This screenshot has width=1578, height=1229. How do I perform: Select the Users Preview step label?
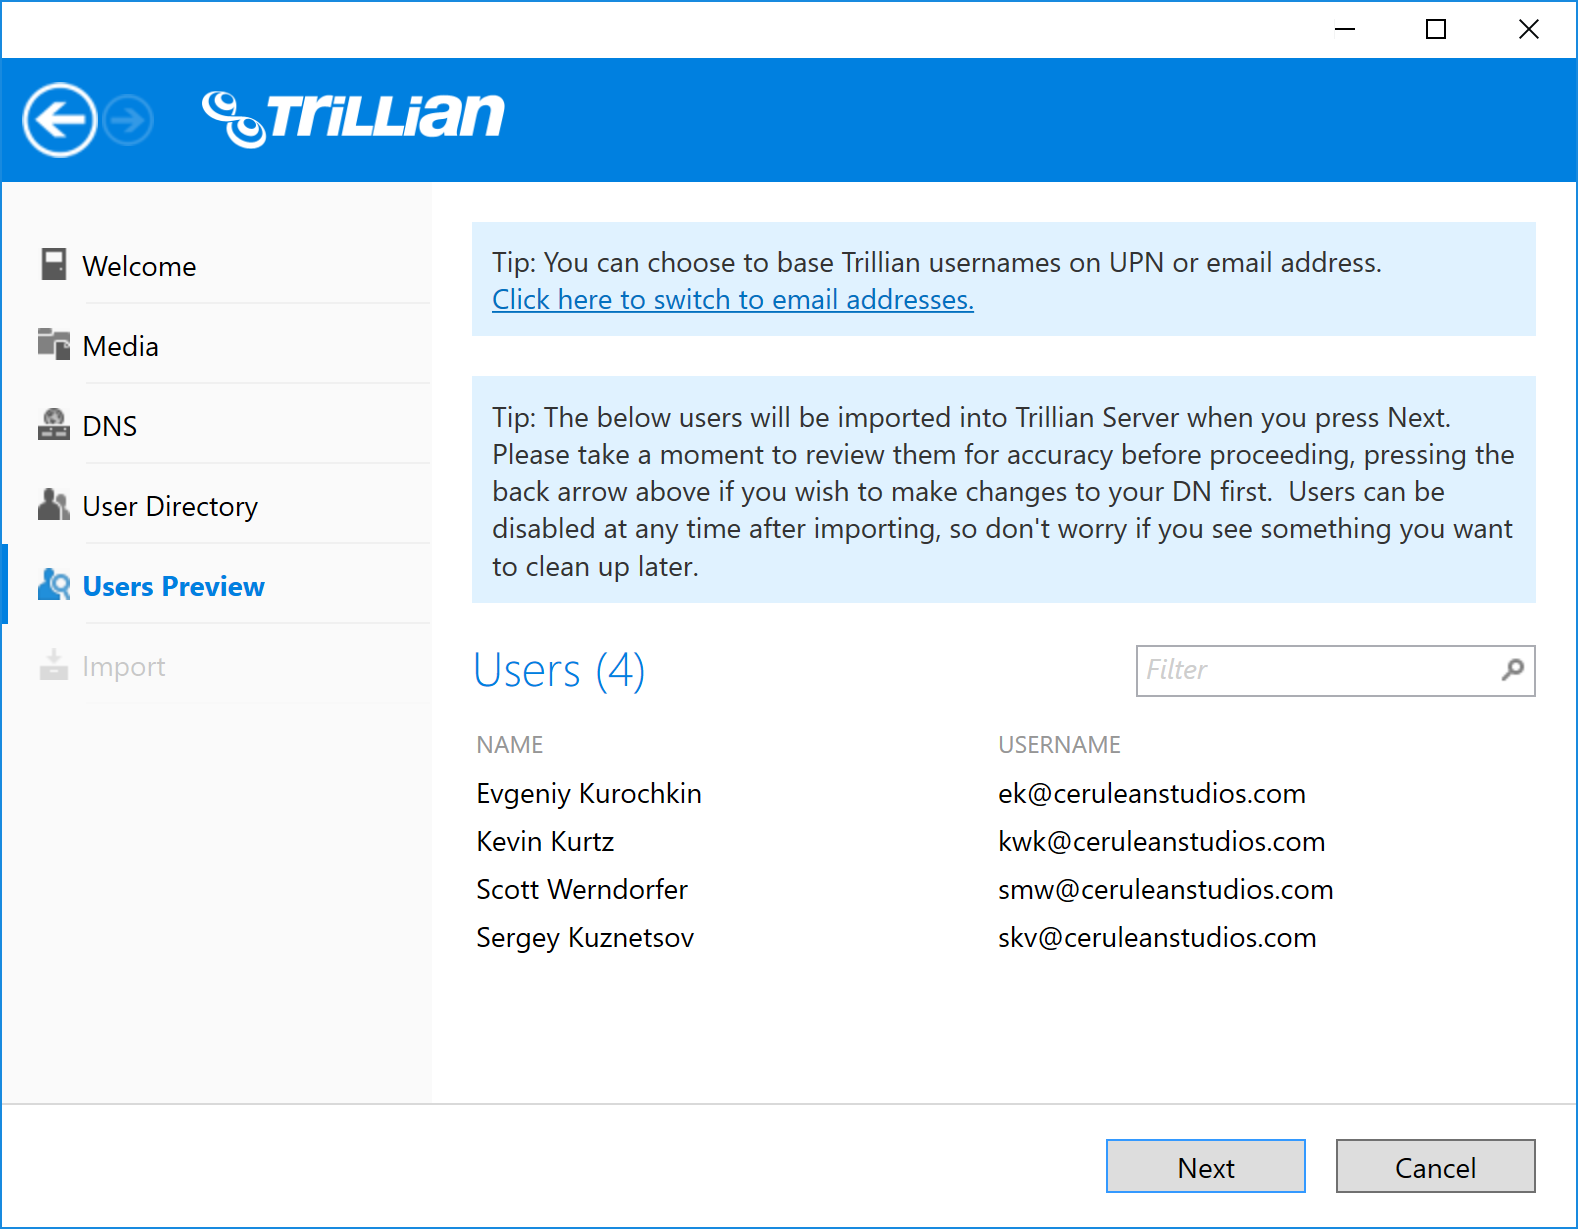(x=173, y=586)
